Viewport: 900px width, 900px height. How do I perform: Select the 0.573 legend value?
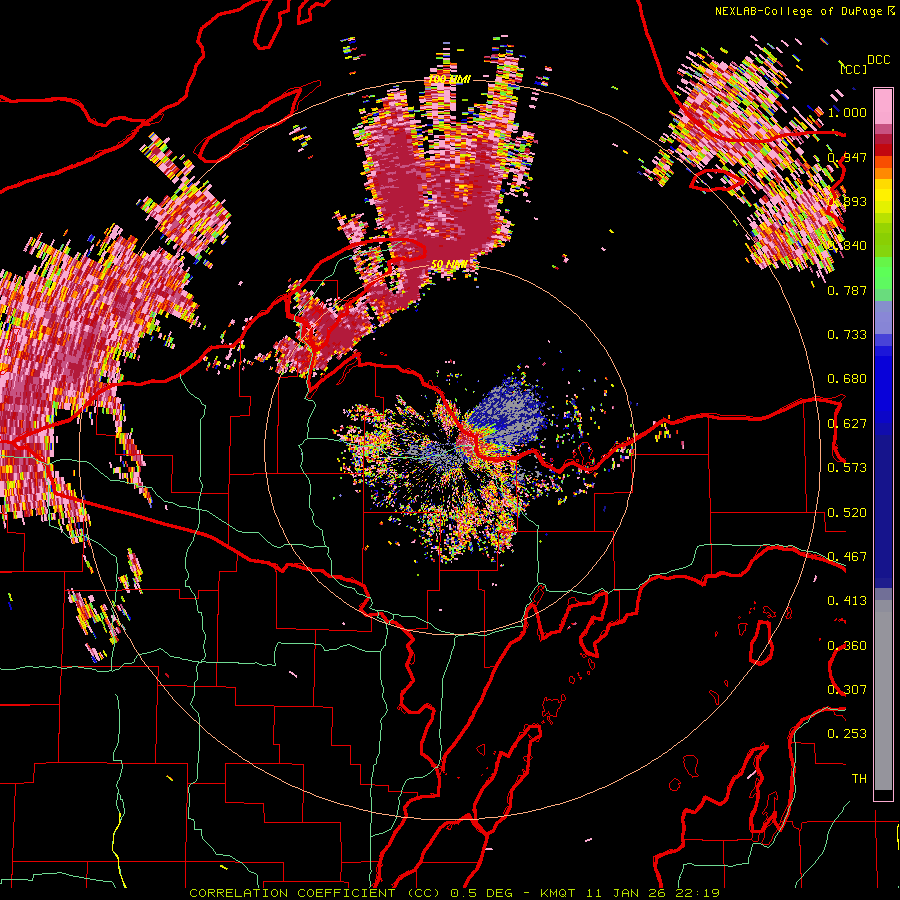point(847,468)
